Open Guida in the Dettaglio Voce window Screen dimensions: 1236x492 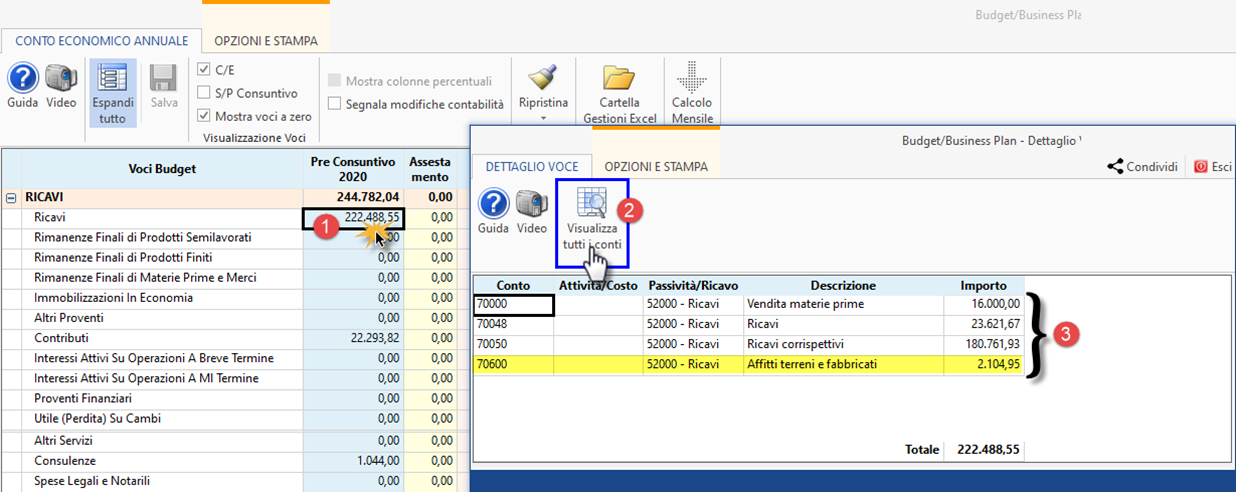pos(494,204)
